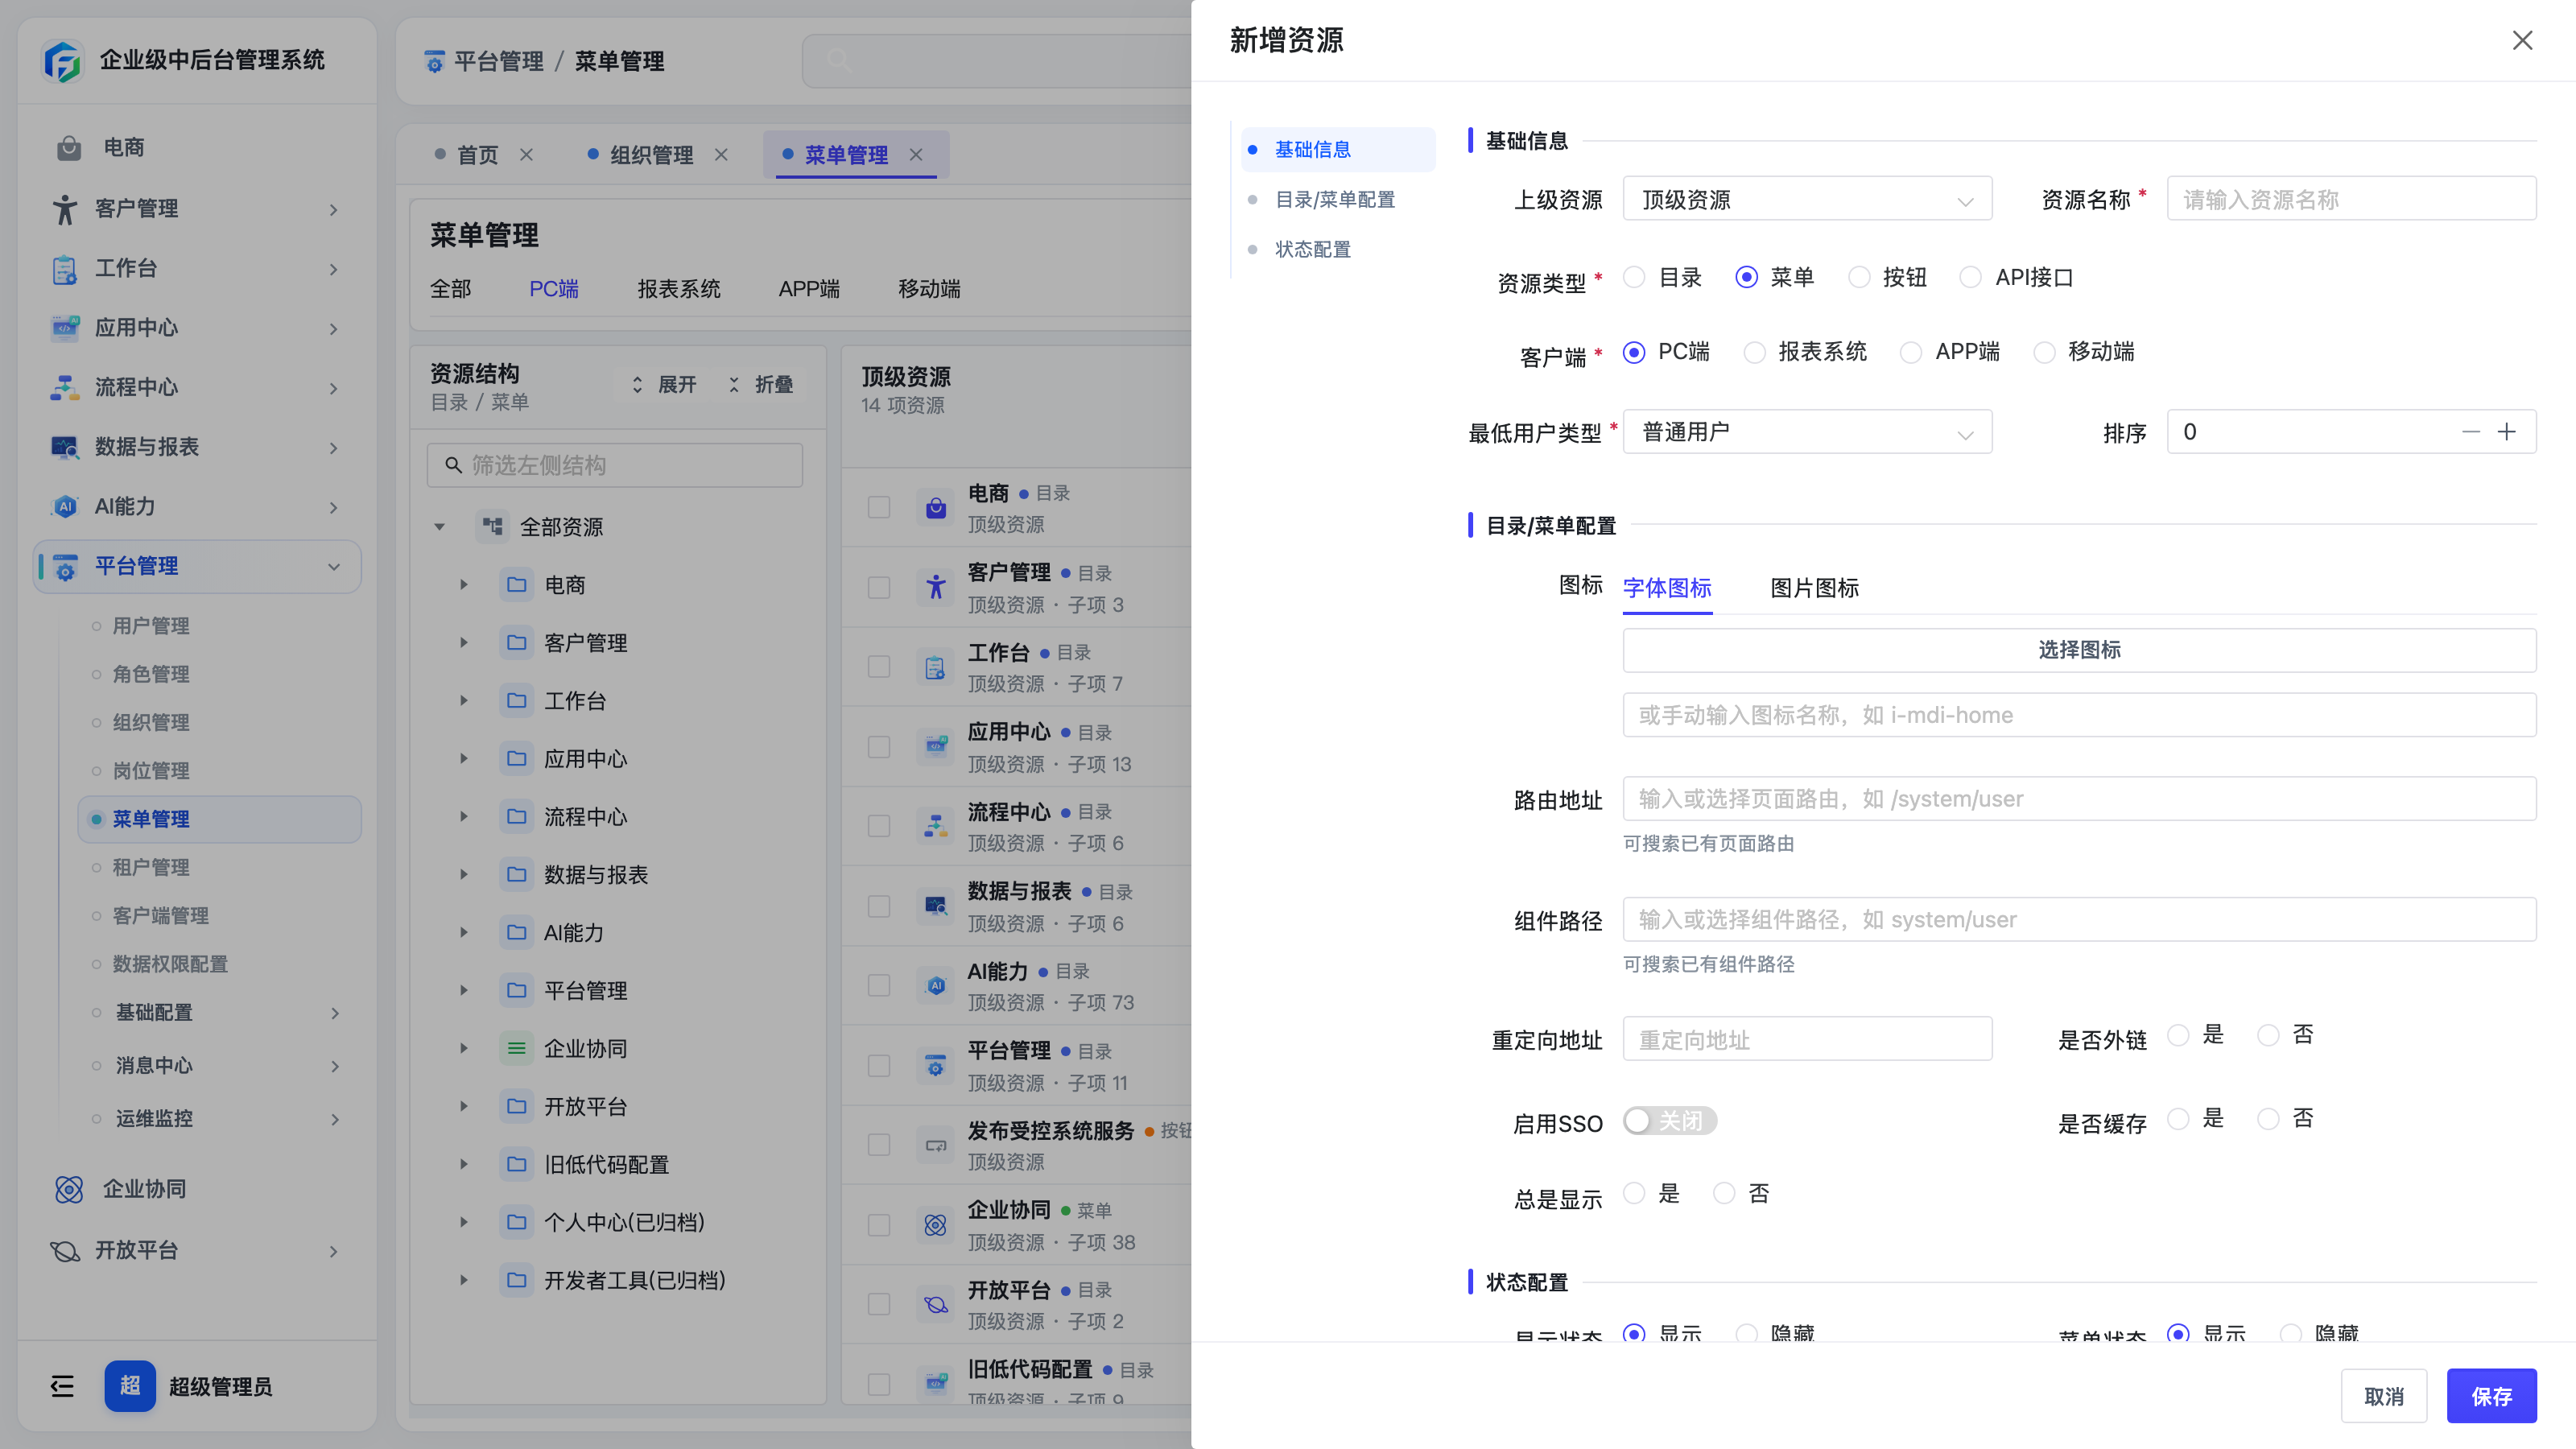The image size is (2576, 1449).
Task: Collapse the 平台管理 sidebar menu chevron
Action: click(x=334, y=567)
